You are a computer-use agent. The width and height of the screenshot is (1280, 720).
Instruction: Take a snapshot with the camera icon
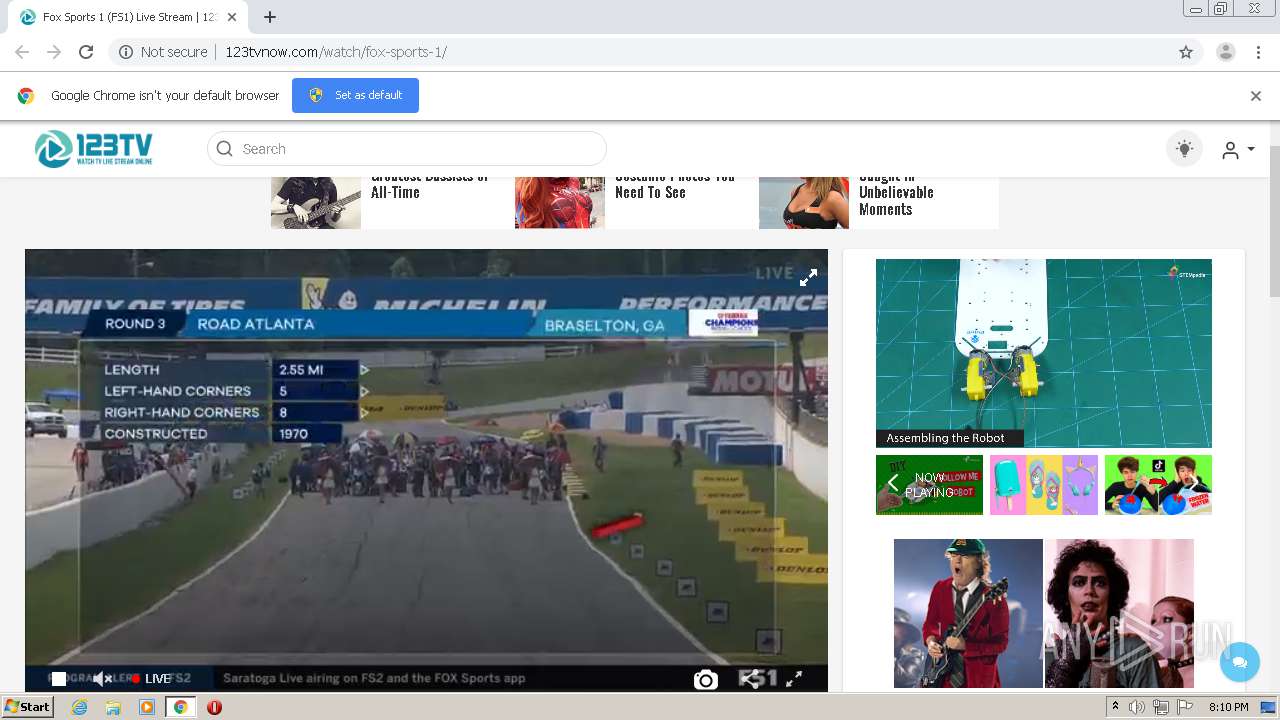coord(706,680)
